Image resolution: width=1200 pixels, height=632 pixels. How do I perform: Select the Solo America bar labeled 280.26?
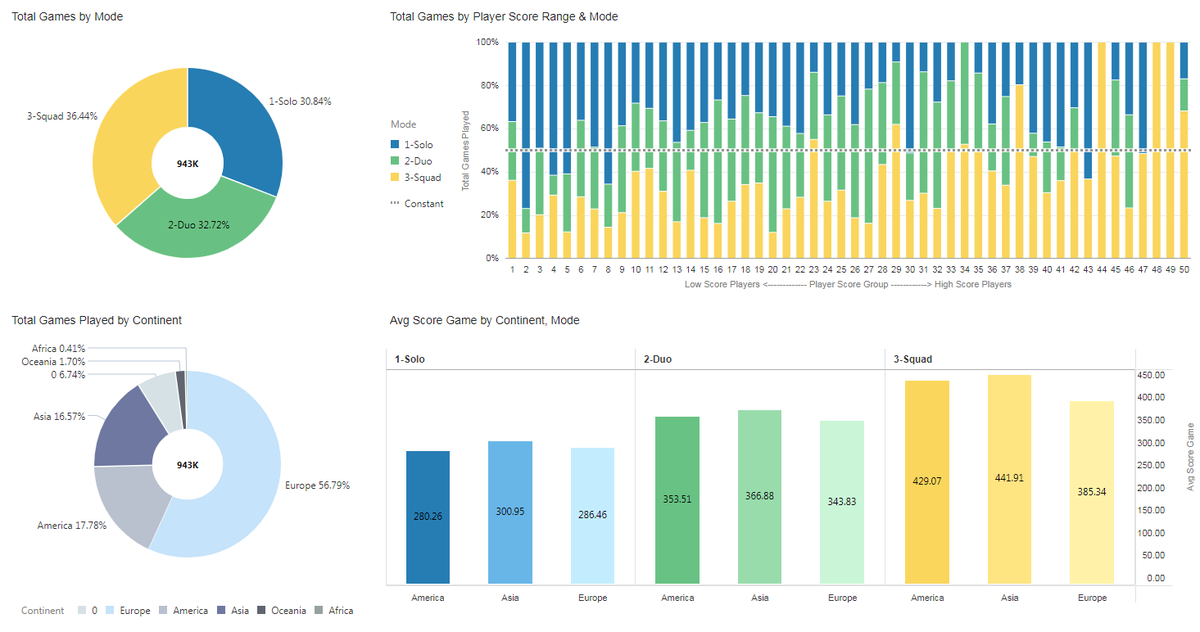click(428, 517)
